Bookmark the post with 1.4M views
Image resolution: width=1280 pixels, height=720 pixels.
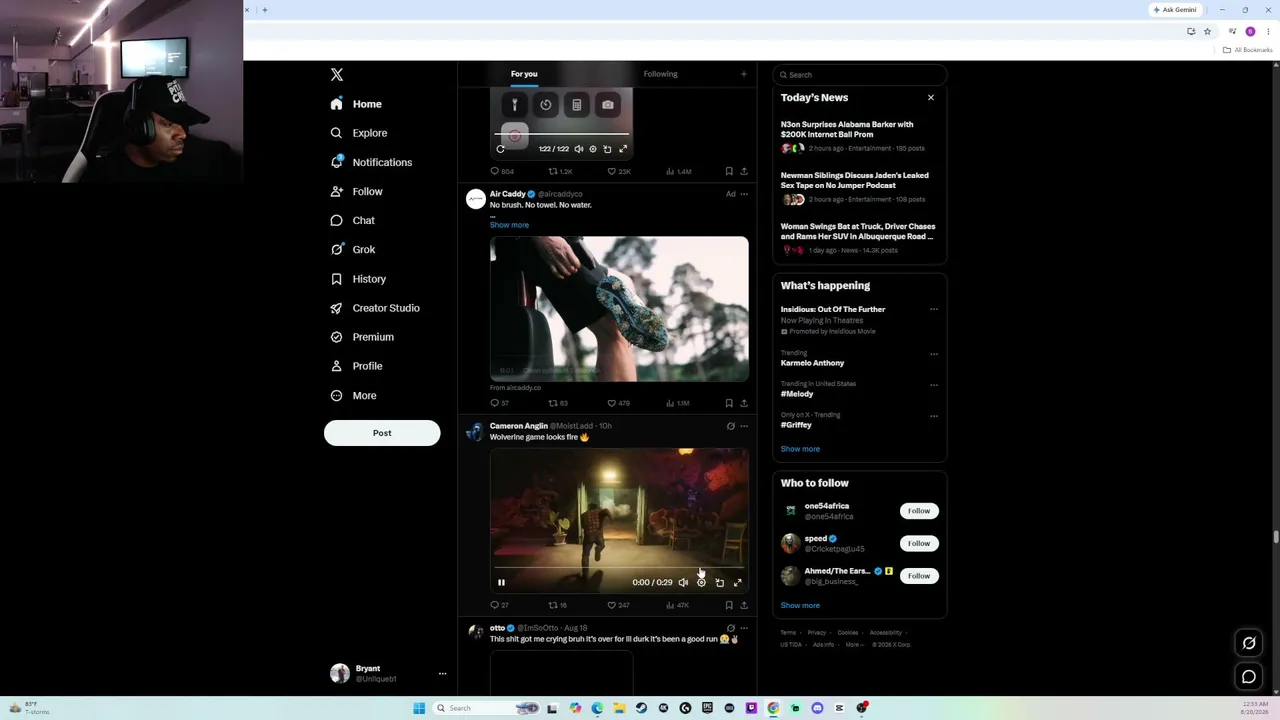pyautogui.click(x=729, y=172)
